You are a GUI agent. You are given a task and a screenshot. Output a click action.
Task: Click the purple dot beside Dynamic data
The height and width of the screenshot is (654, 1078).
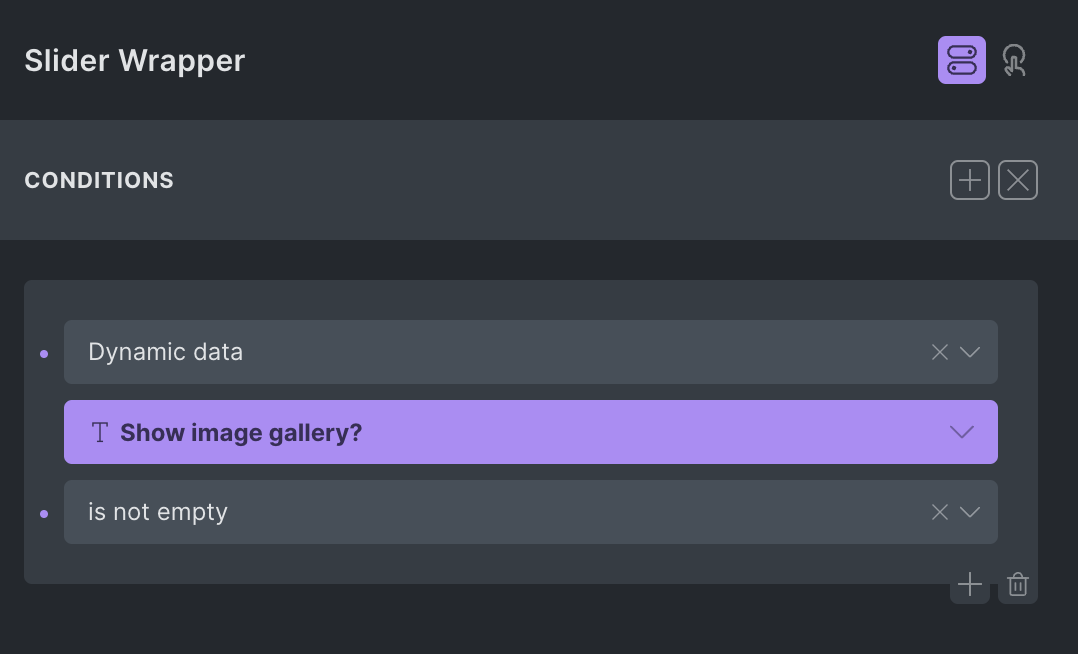tap(44, 353)
